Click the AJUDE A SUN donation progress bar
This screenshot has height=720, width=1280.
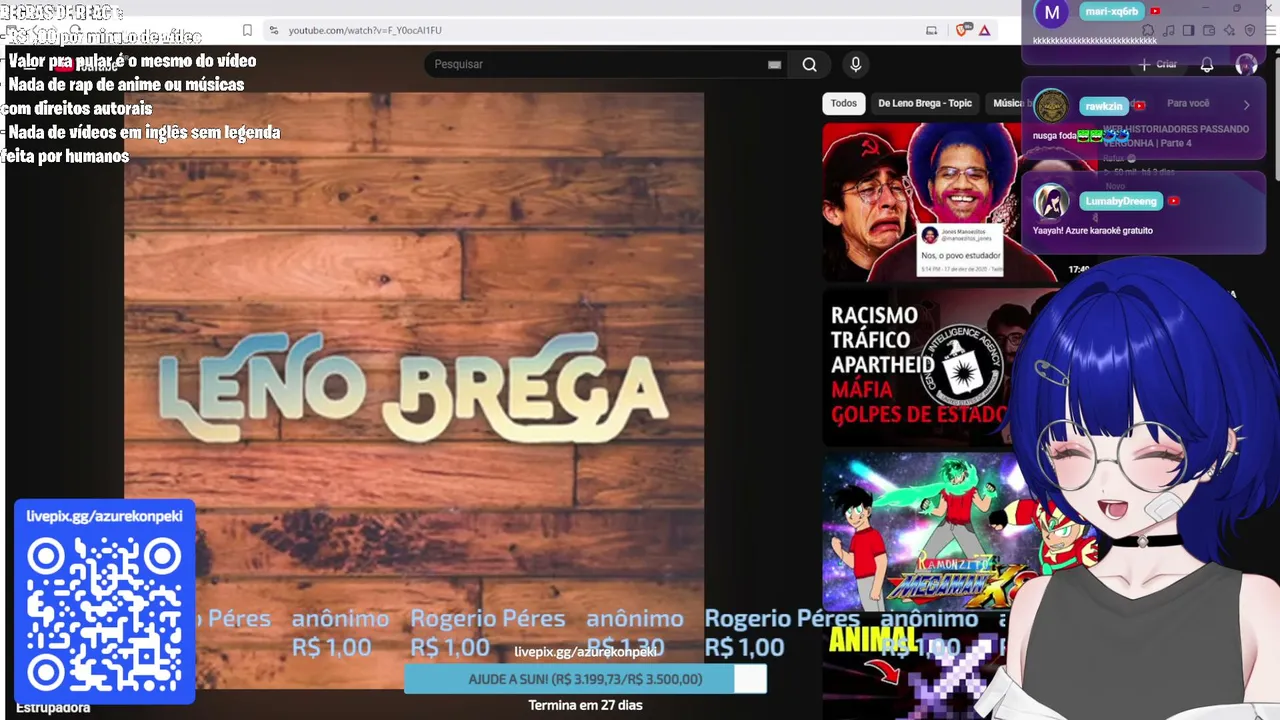coord(585,679)
